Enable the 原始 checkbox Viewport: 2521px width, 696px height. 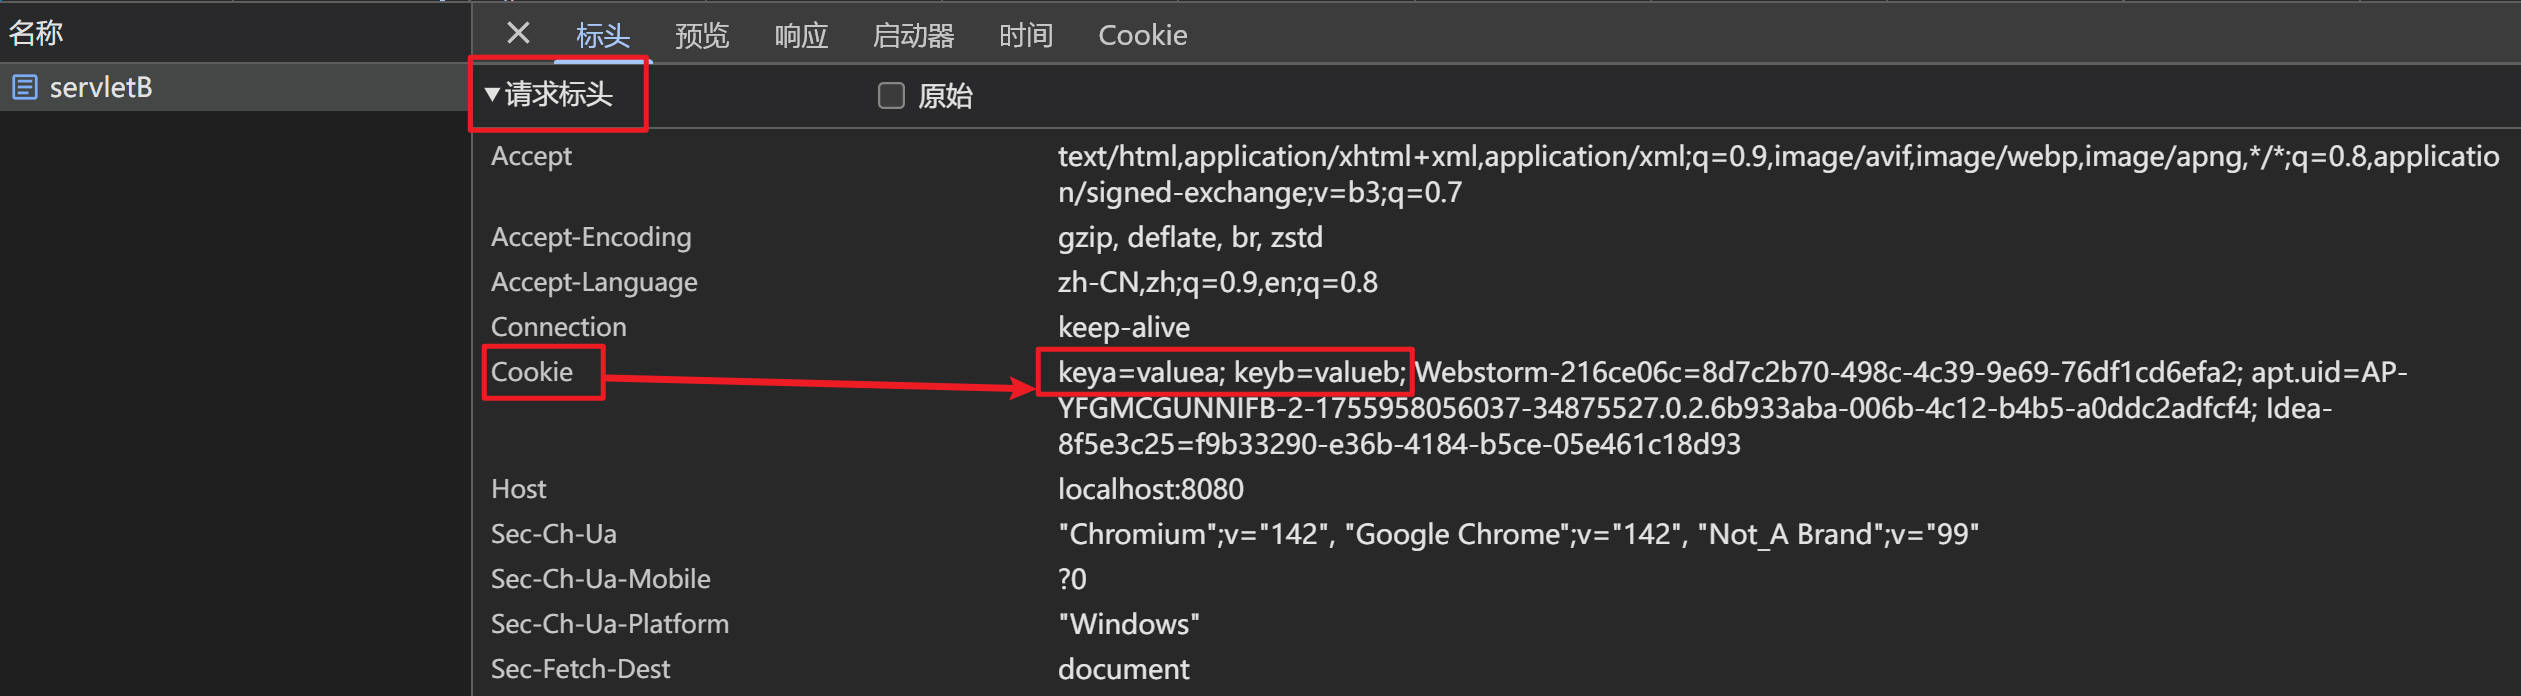pos(891,96)
